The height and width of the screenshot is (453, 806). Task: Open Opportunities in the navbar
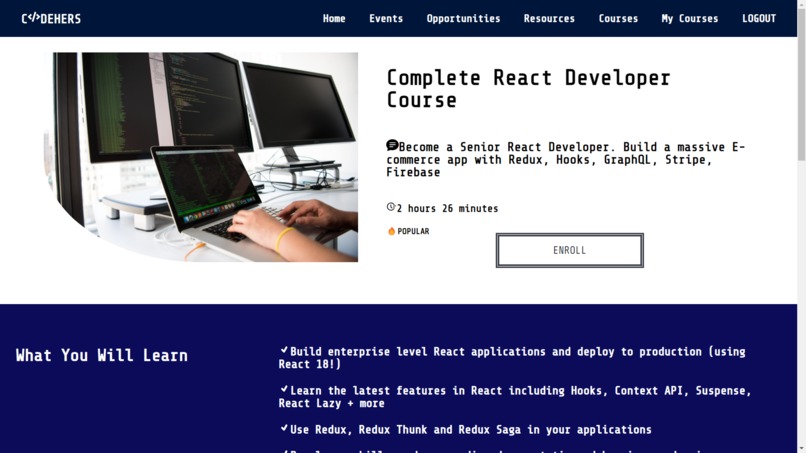click(x=463, y=19)
